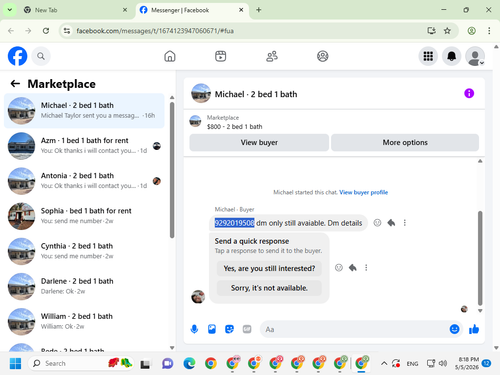Open Azm - 1 bed 1 bath conversation
This screenshot has width=500, height=375.
(x=84, y=146)
